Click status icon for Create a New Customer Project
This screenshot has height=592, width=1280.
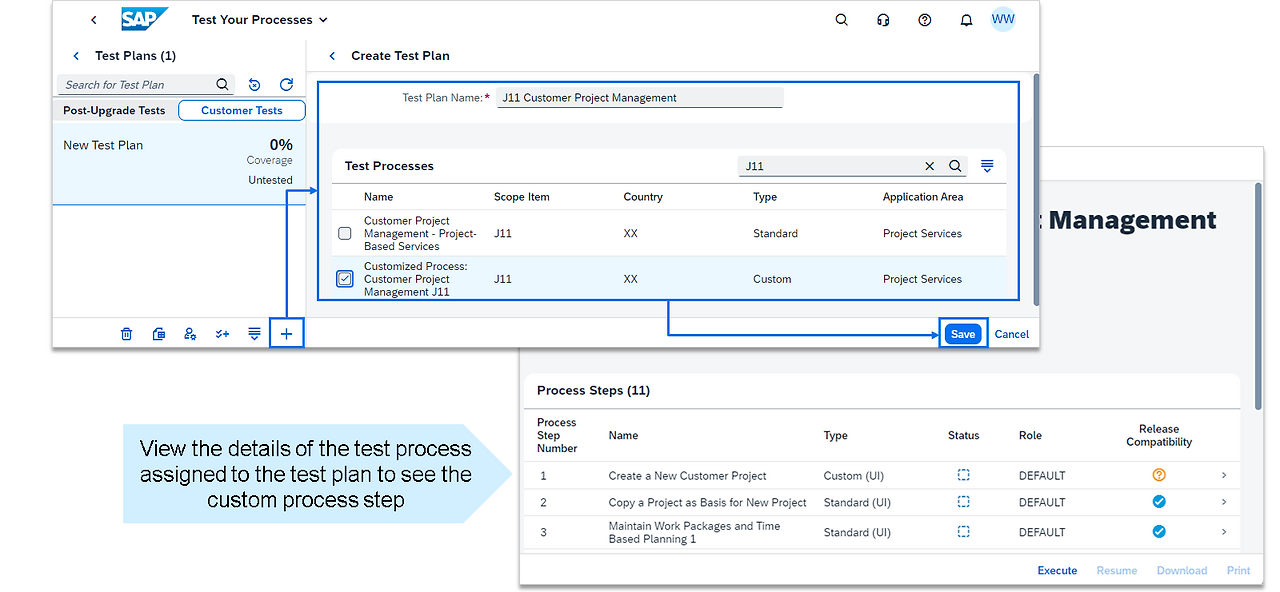(964, 475)
